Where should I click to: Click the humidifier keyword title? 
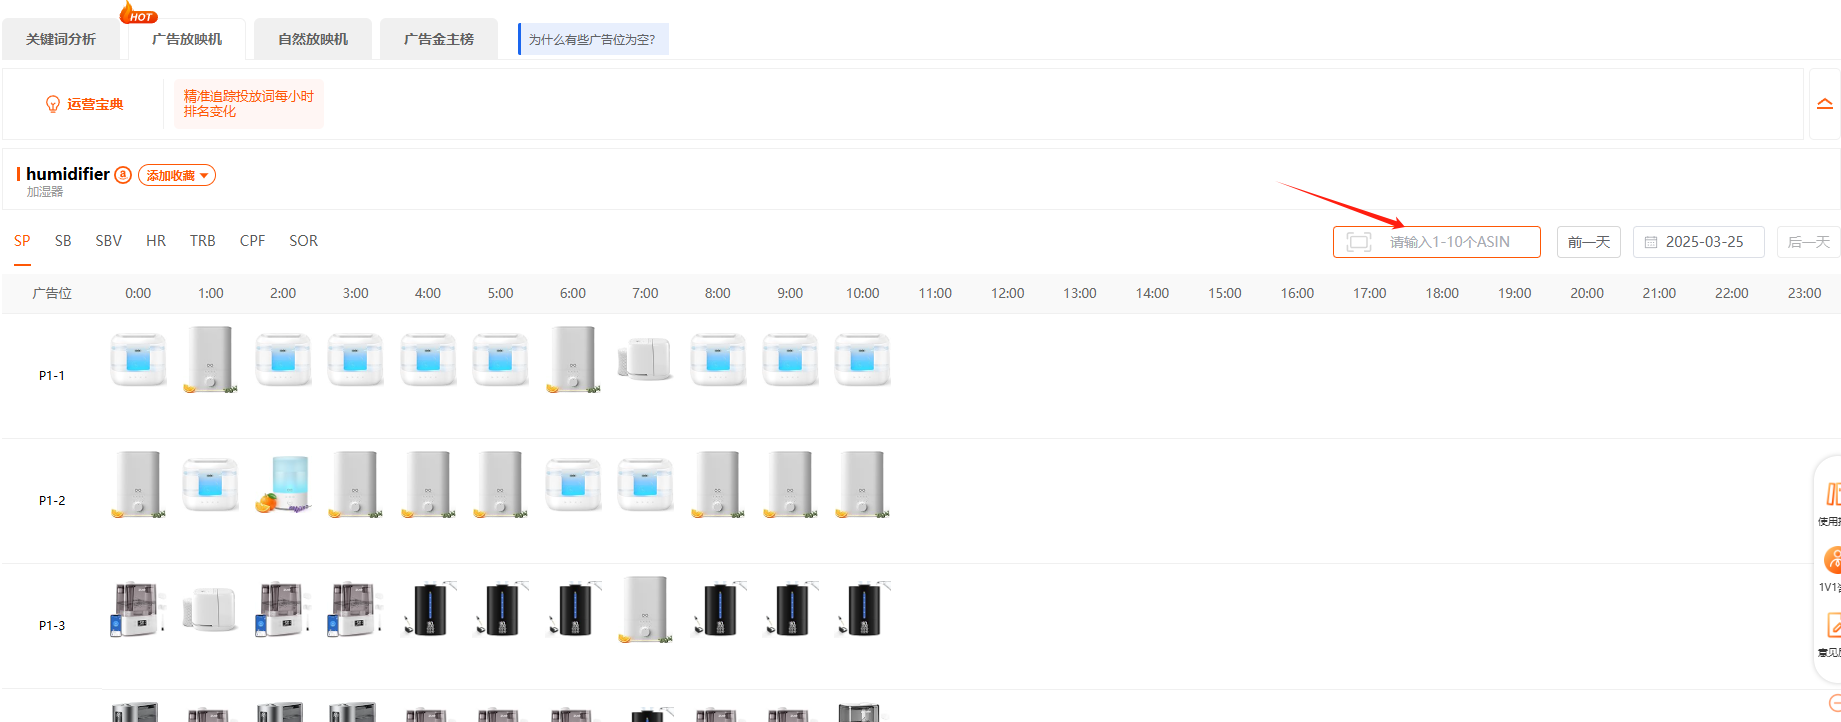click(68, 174)
